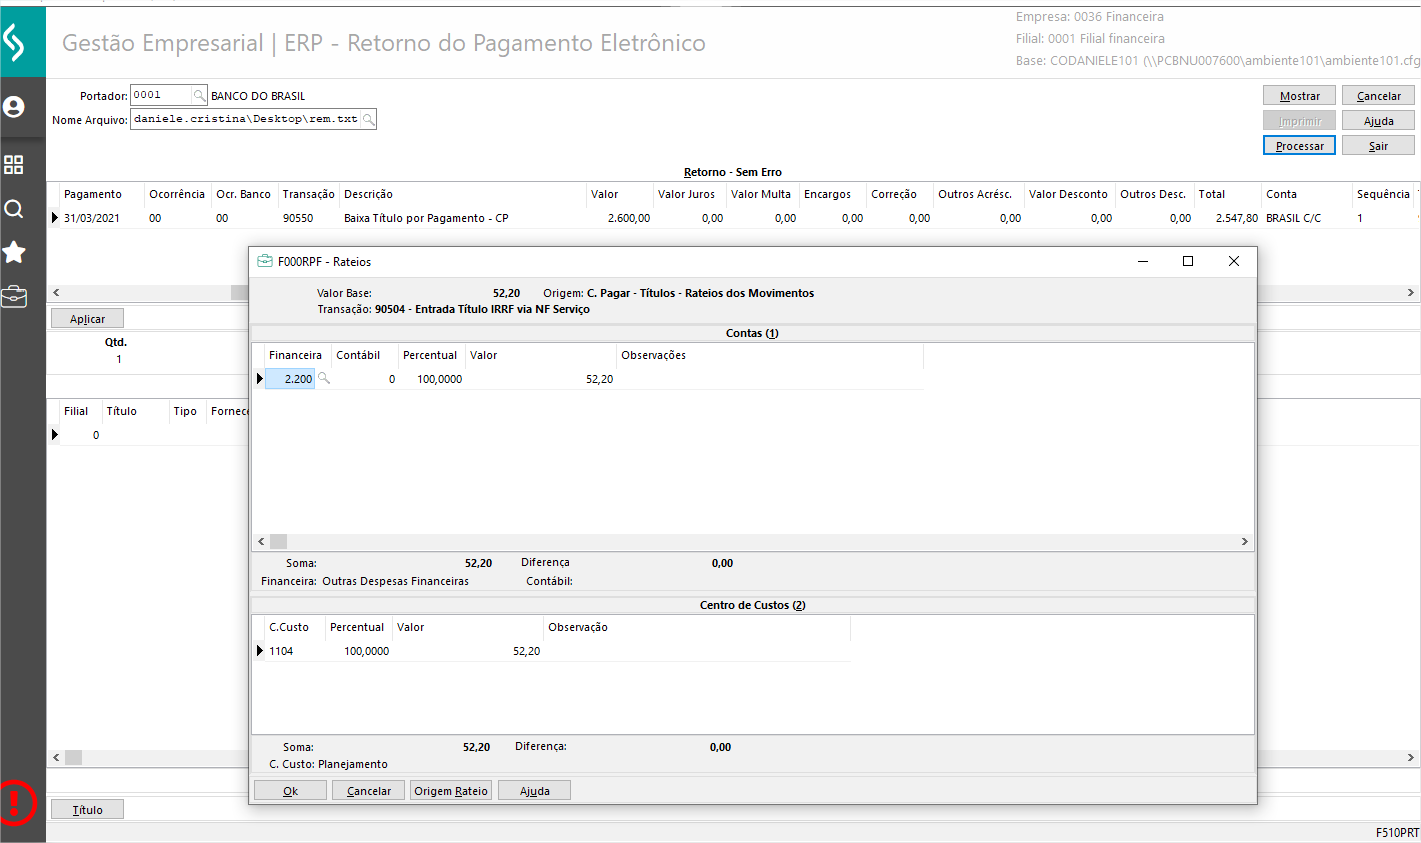Click the briefcase icon in sidebar

coord(14,297)
